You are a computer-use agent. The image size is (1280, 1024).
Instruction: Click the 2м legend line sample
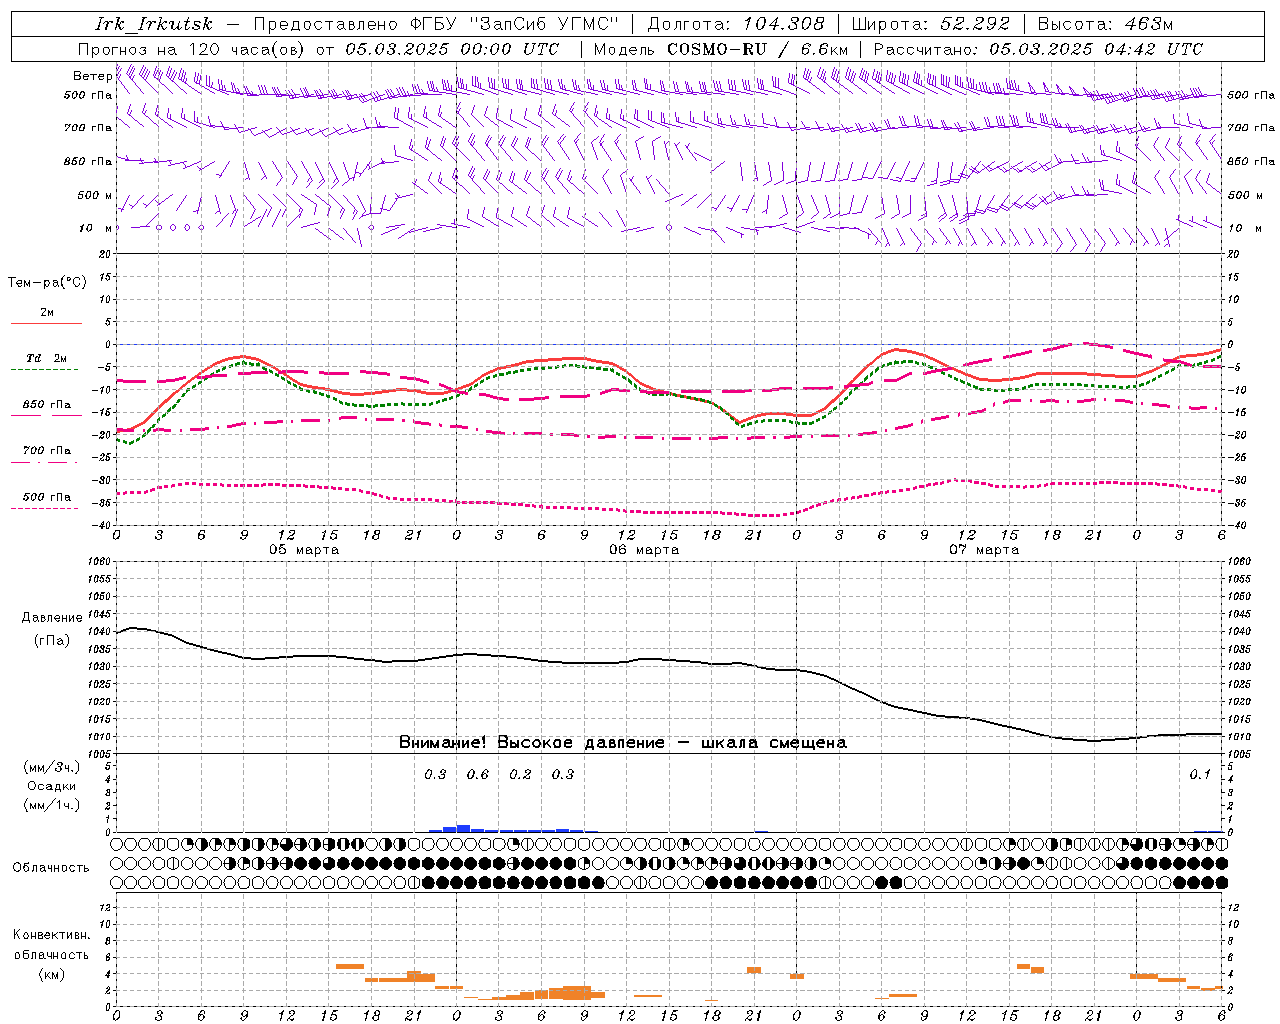tap(46, 323)
